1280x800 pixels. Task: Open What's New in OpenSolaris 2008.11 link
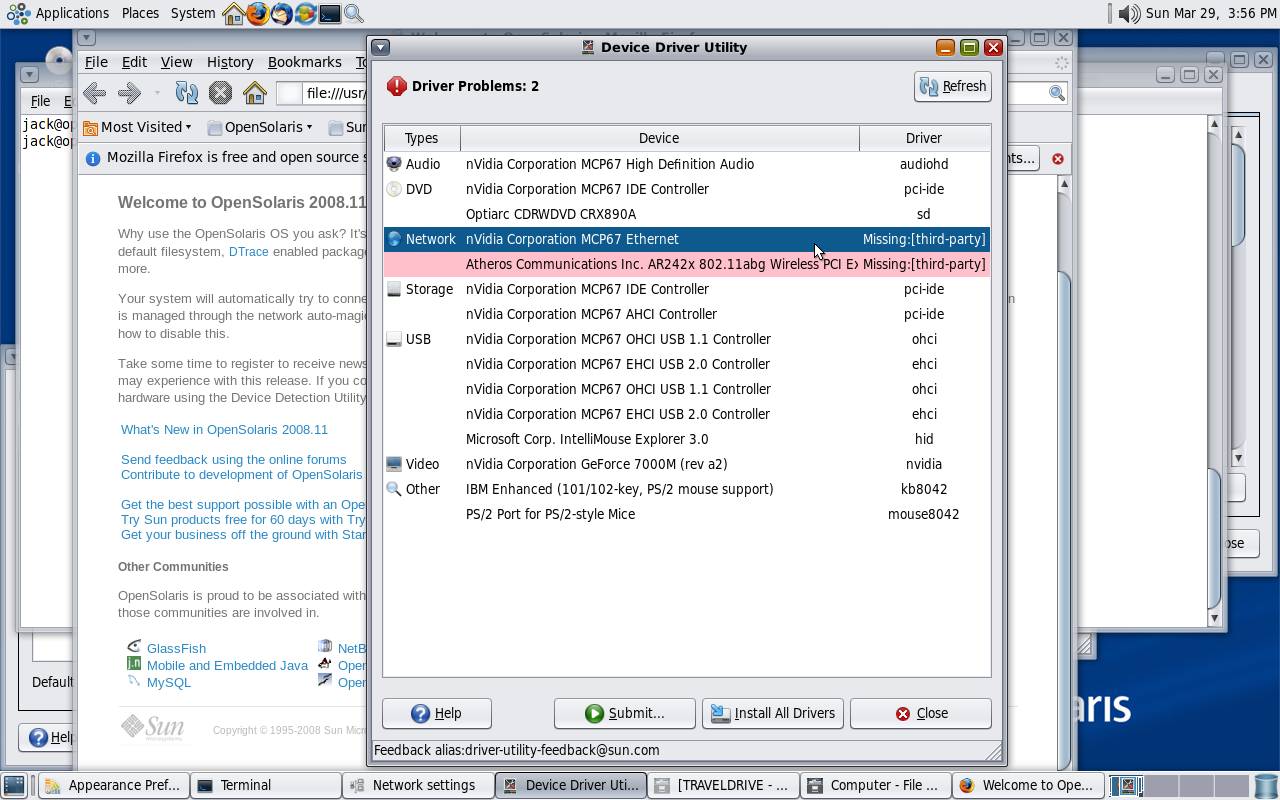click(x=224, y=429)
